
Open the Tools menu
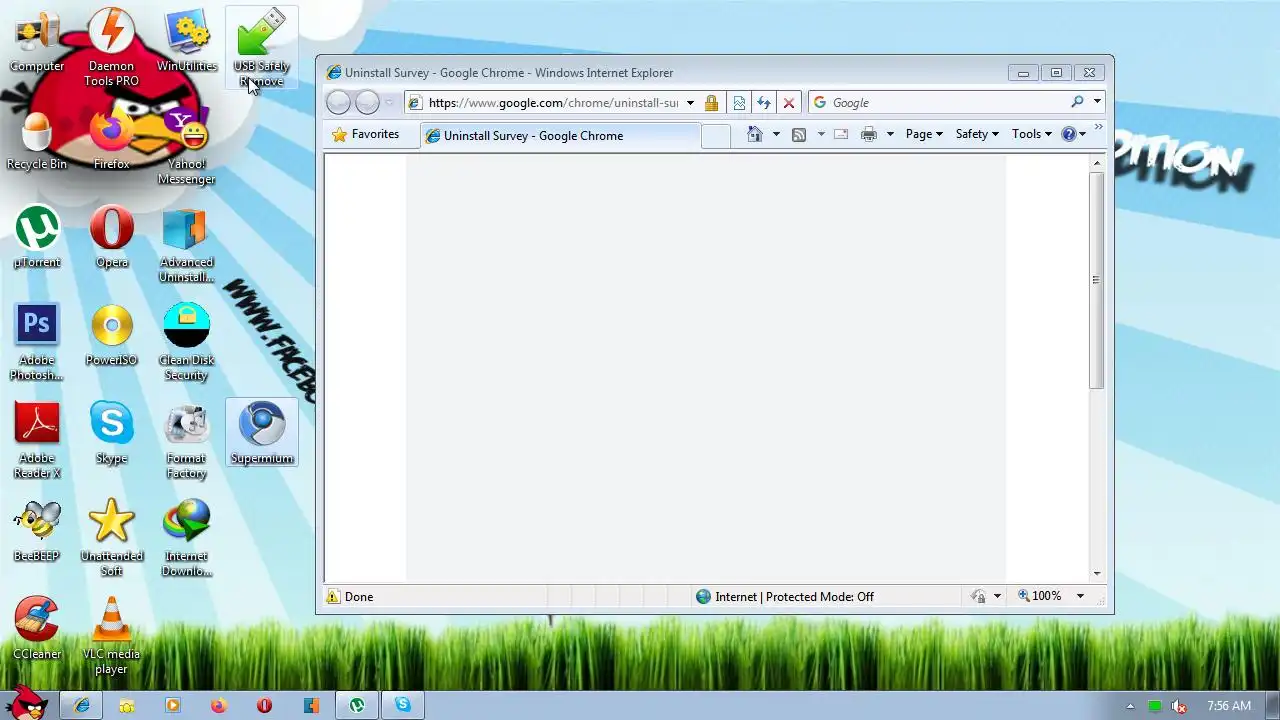pyautogui.click(x=1031, y=134)
